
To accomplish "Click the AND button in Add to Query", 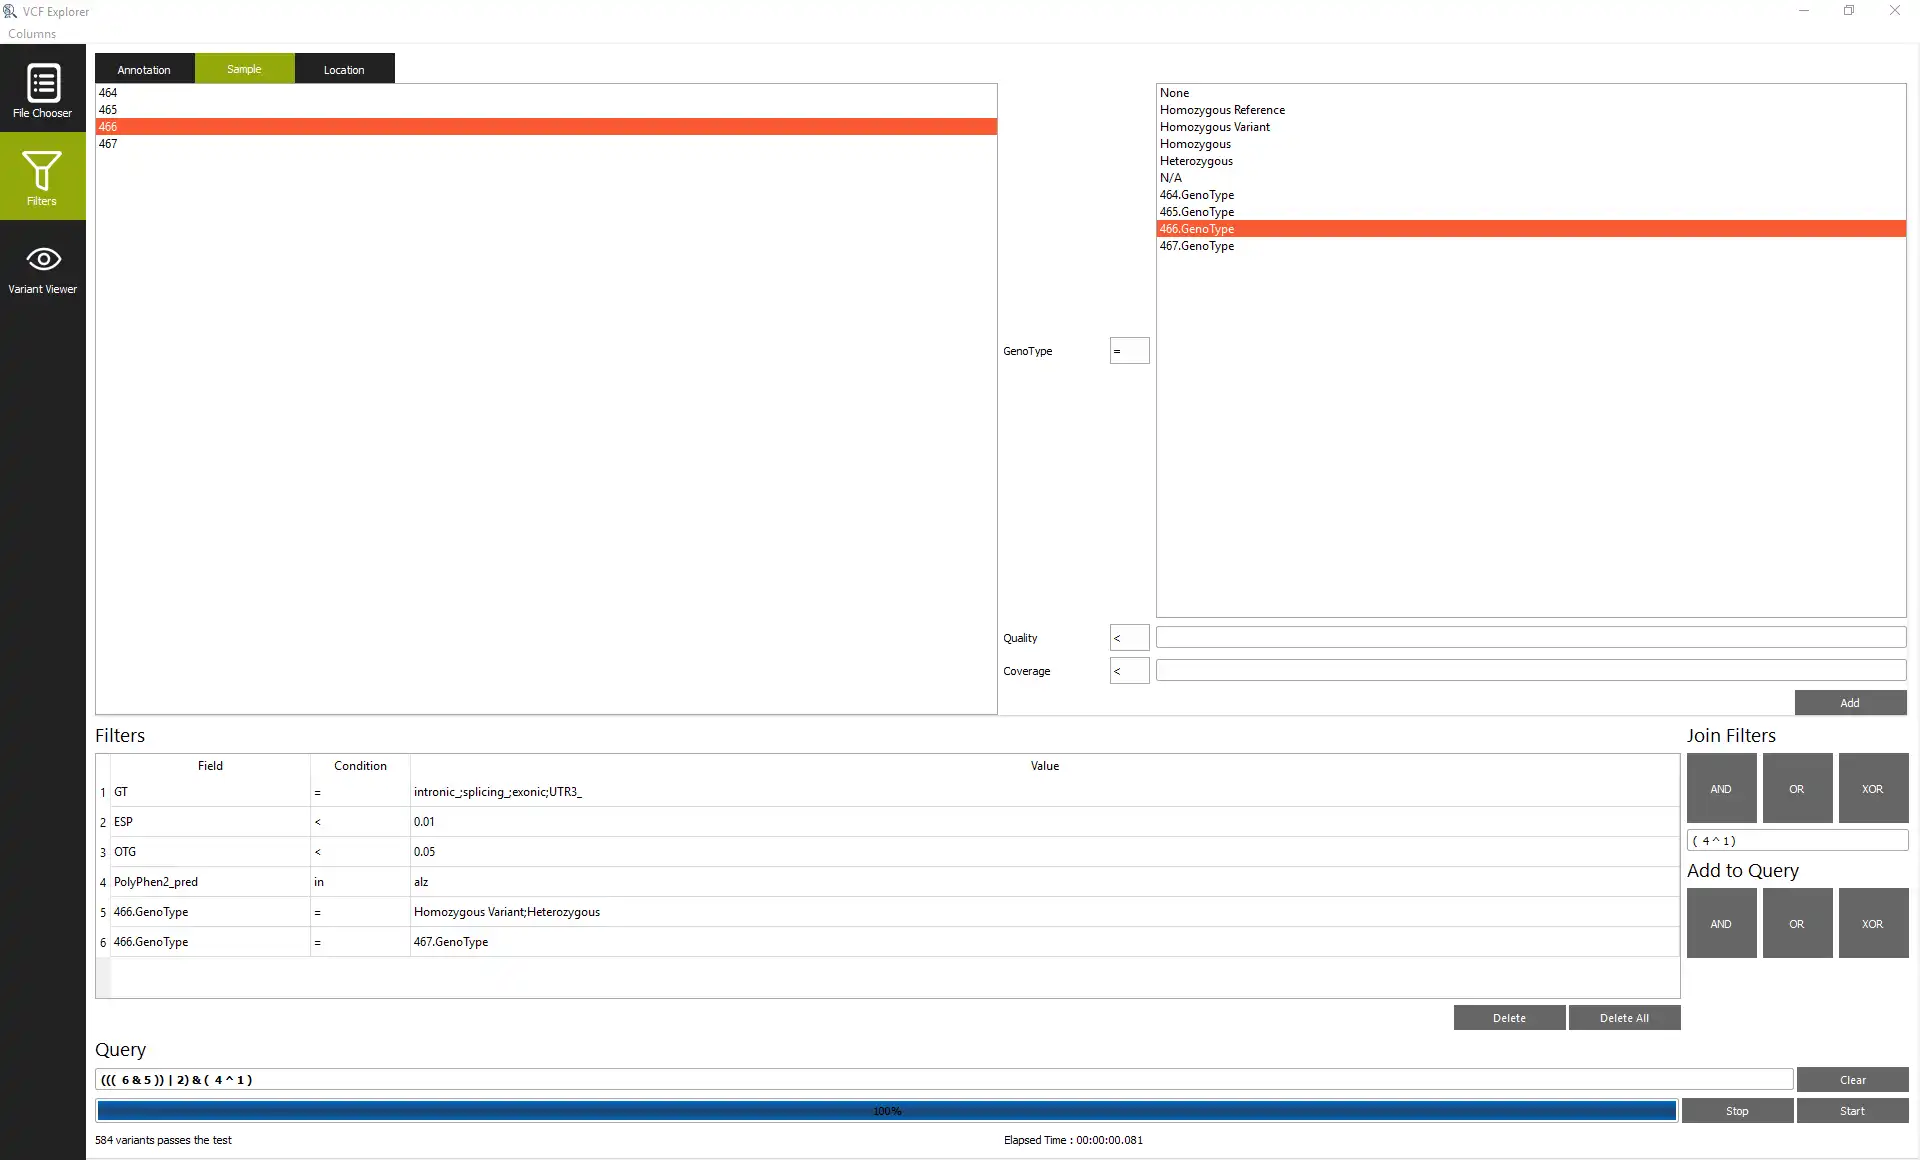I will pyautogui.click(x=1721, y=923).
